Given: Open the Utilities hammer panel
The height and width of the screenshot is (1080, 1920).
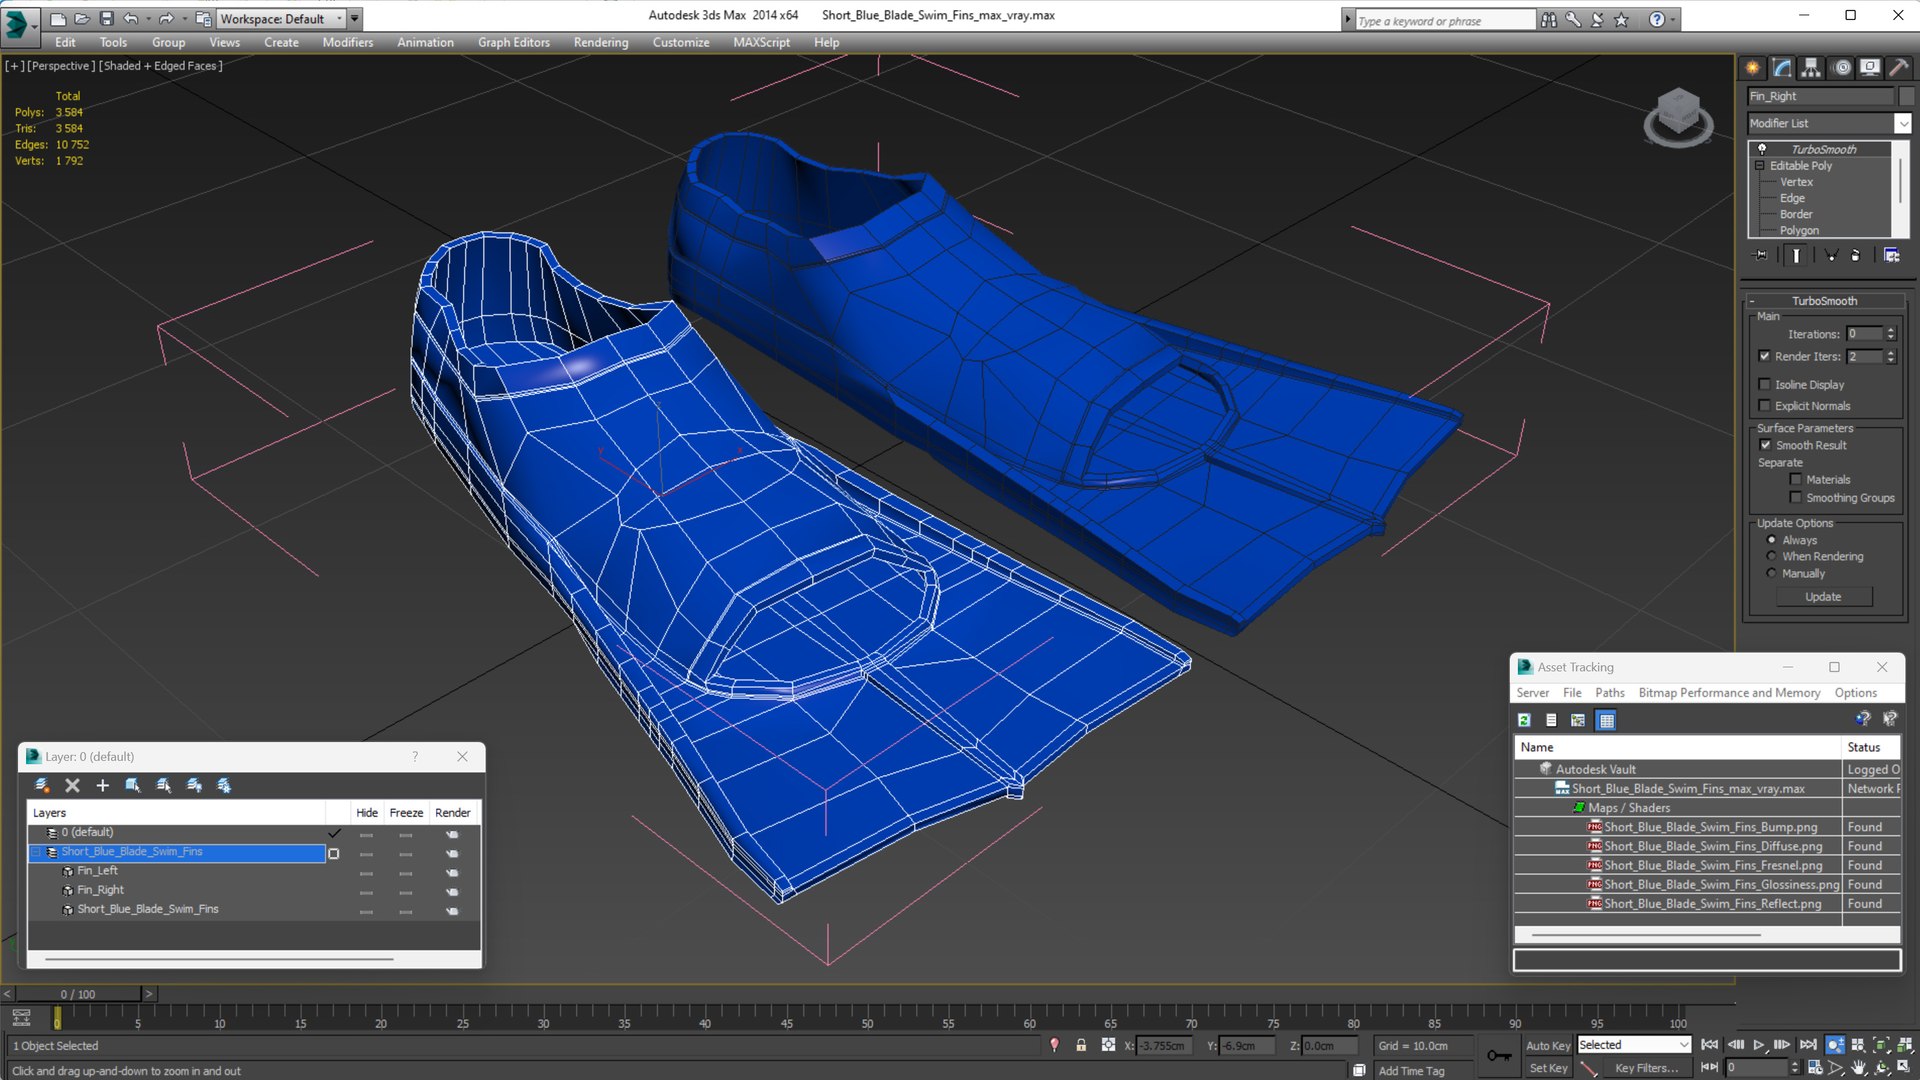Looking at the screenshot, I should [1898, 68].
